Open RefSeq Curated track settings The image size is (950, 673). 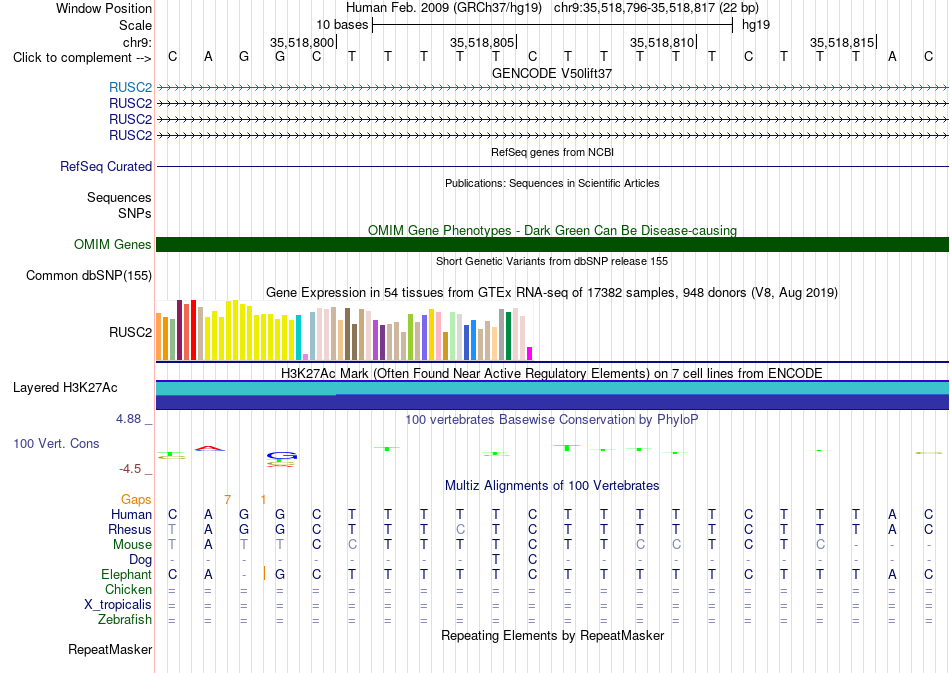(106, 166)
